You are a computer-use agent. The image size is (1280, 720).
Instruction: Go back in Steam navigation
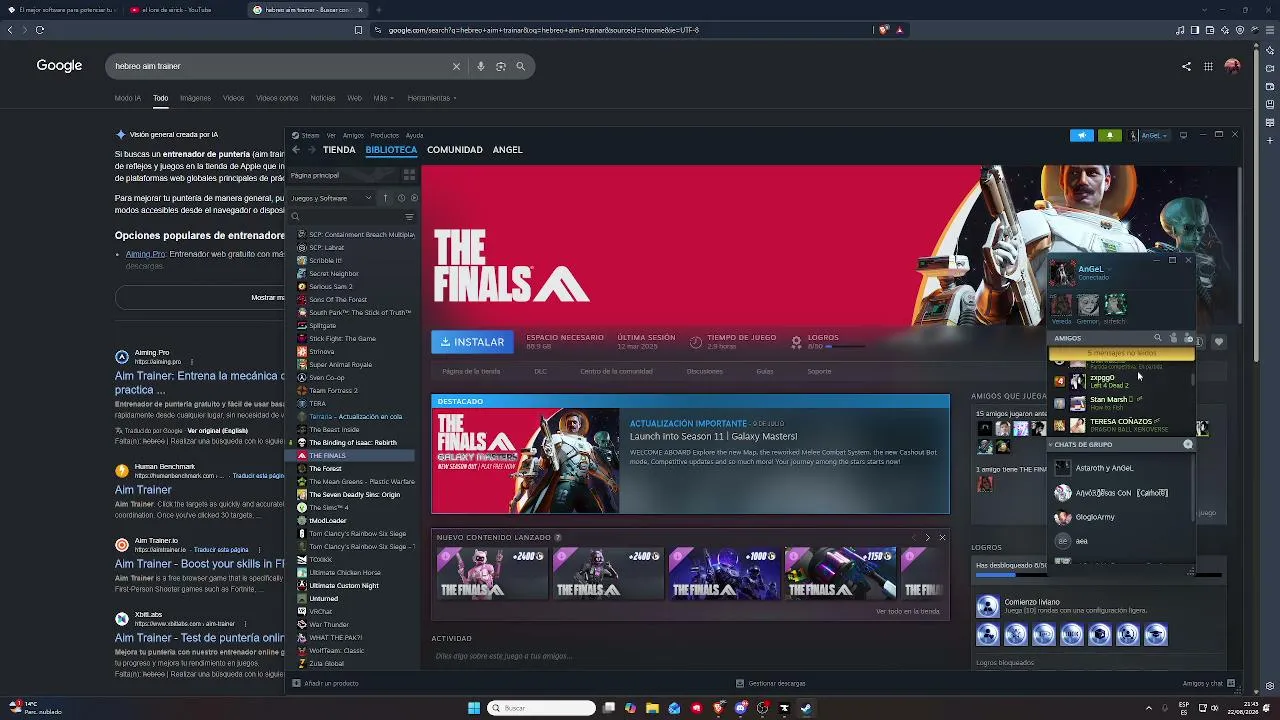point(296,150)
